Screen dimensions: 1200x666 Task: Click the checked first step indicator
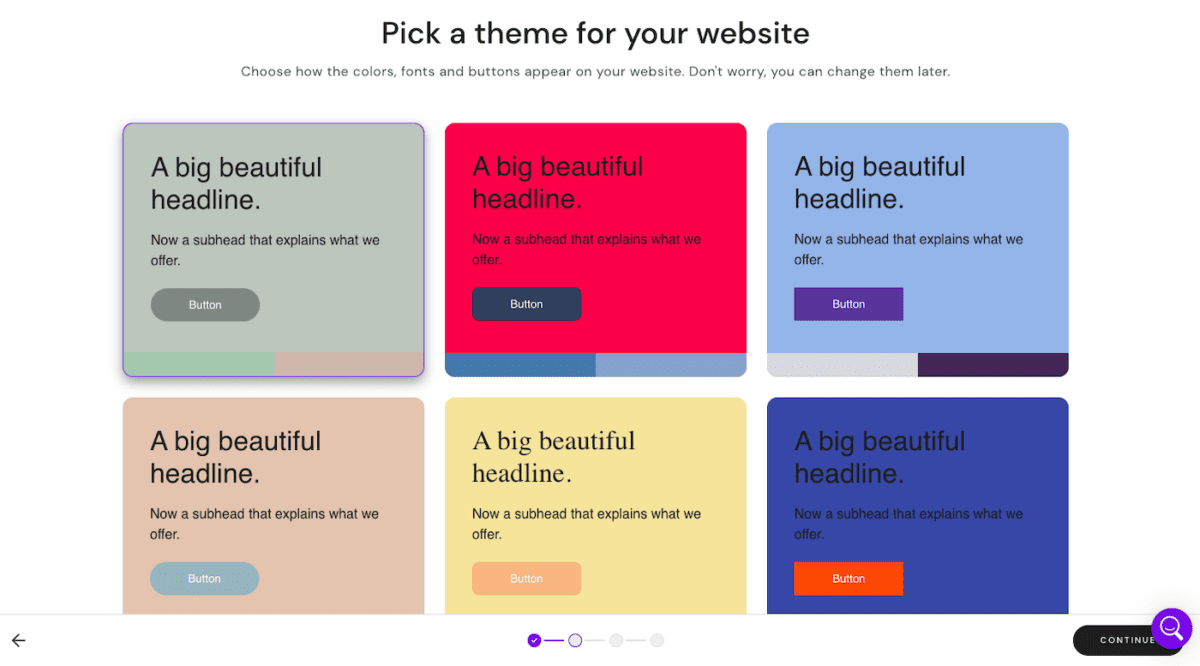point(535,640)
